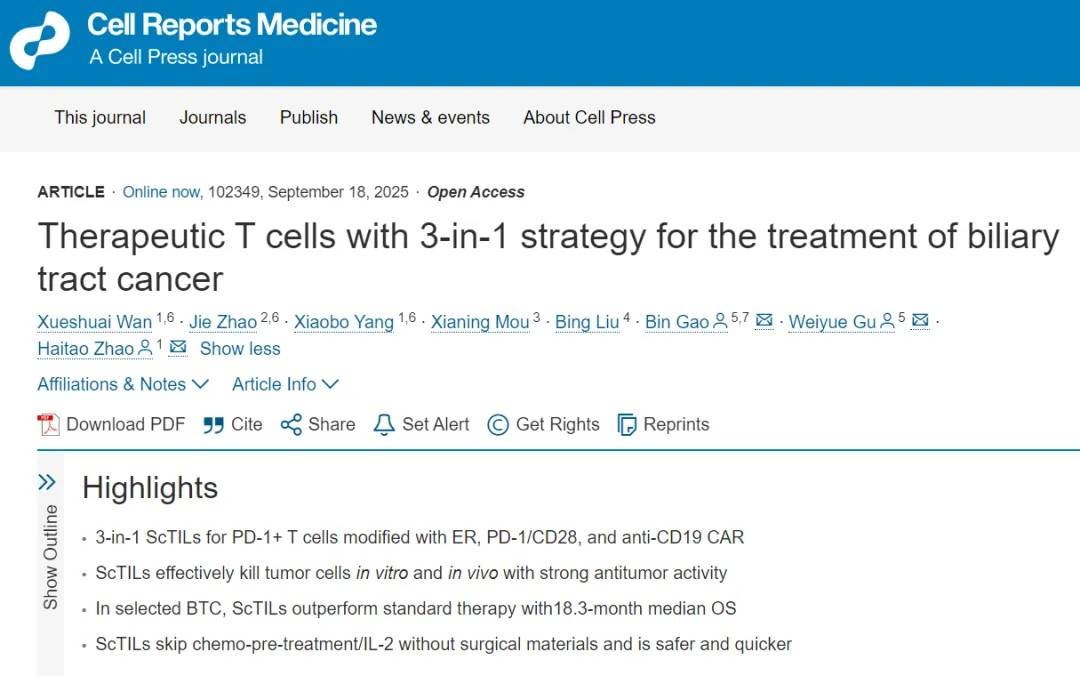This screenshot has height=676, width=1080.
Task: Click the Set Alert bell icon
Action: tap(384, 425)
